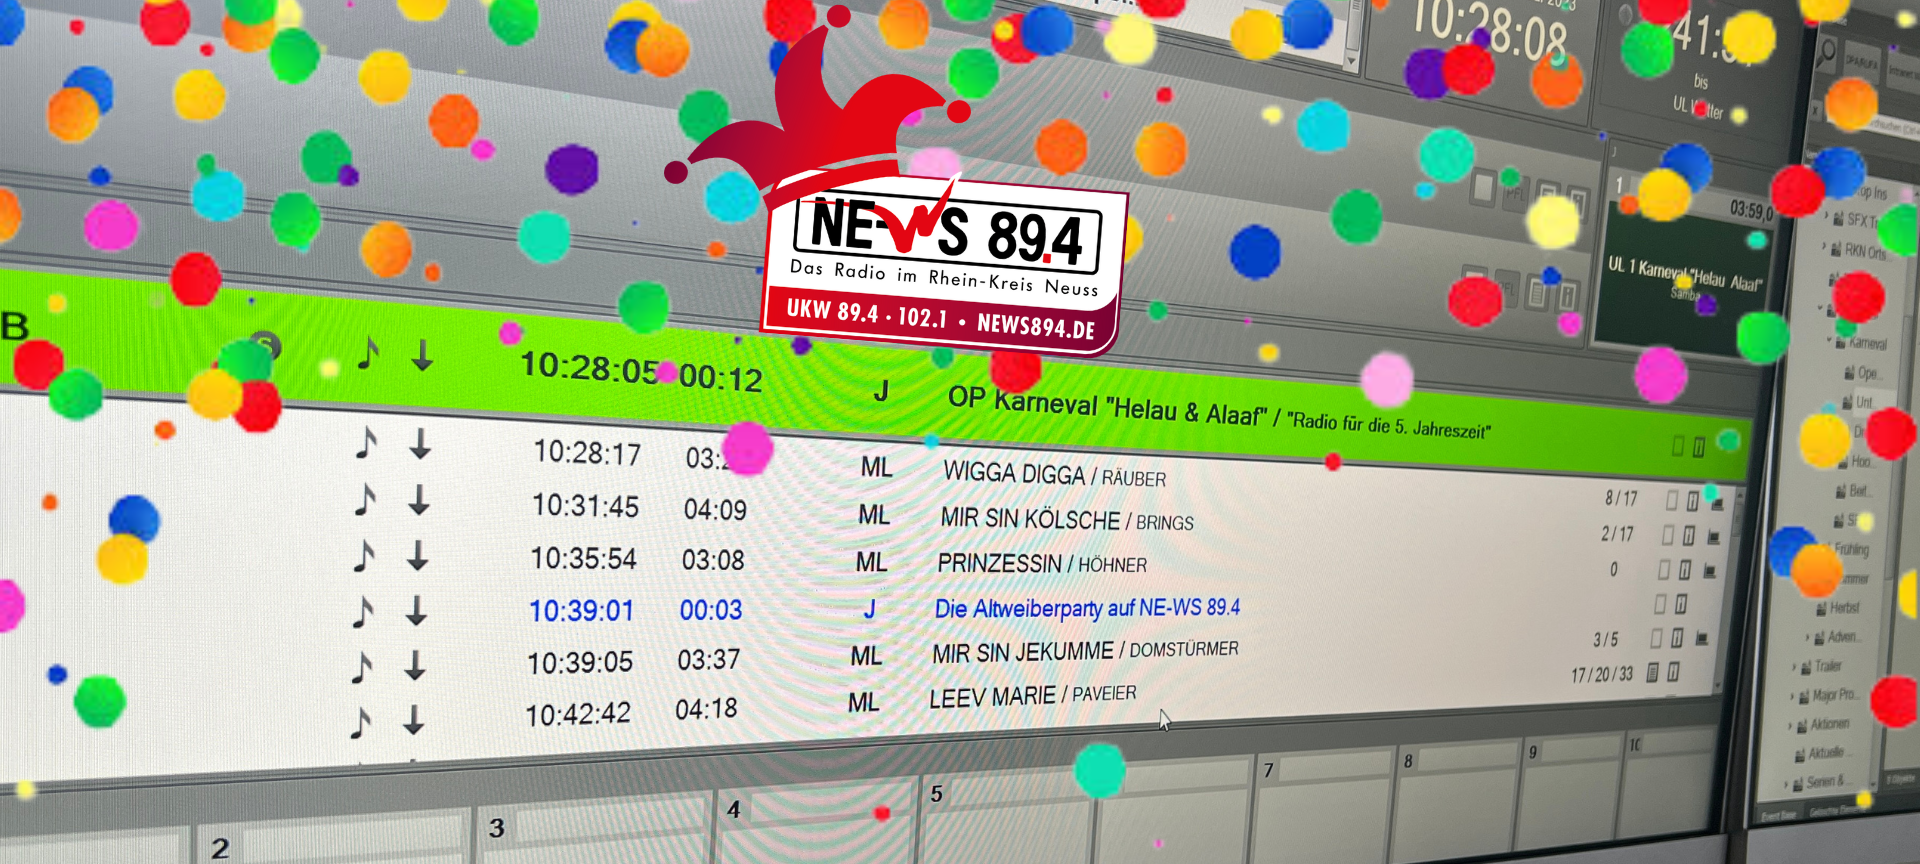Expand the Aktionen folder in the tree

(1789, 725)
